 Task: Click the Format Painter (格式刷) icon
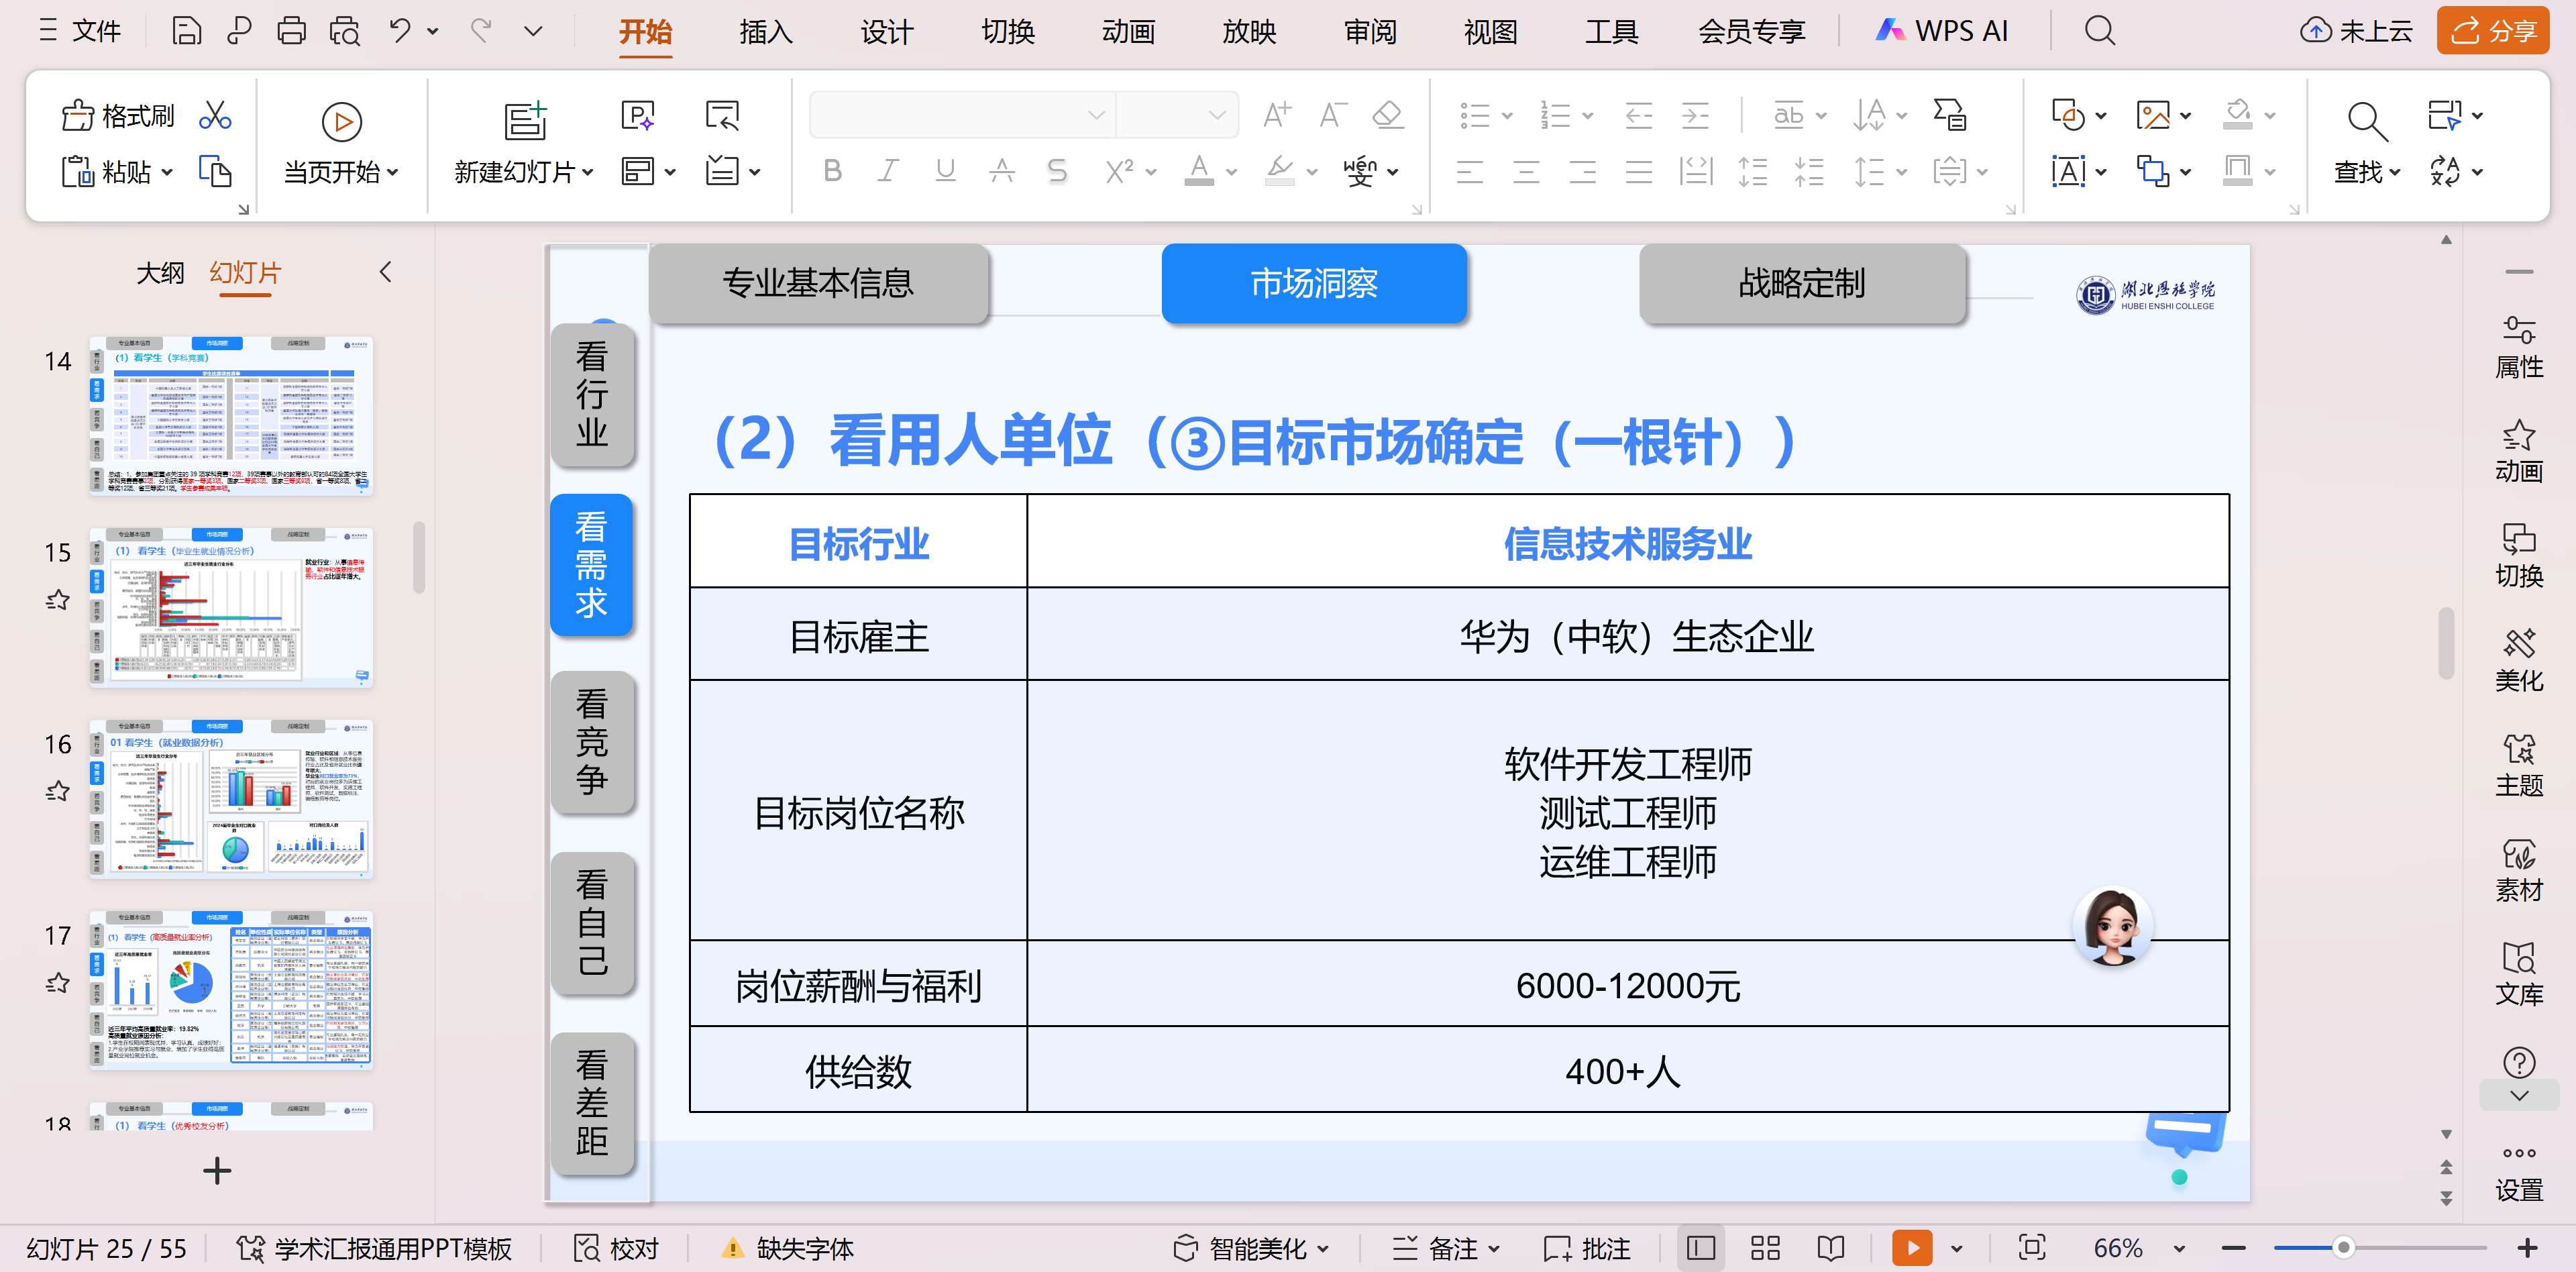79,116
